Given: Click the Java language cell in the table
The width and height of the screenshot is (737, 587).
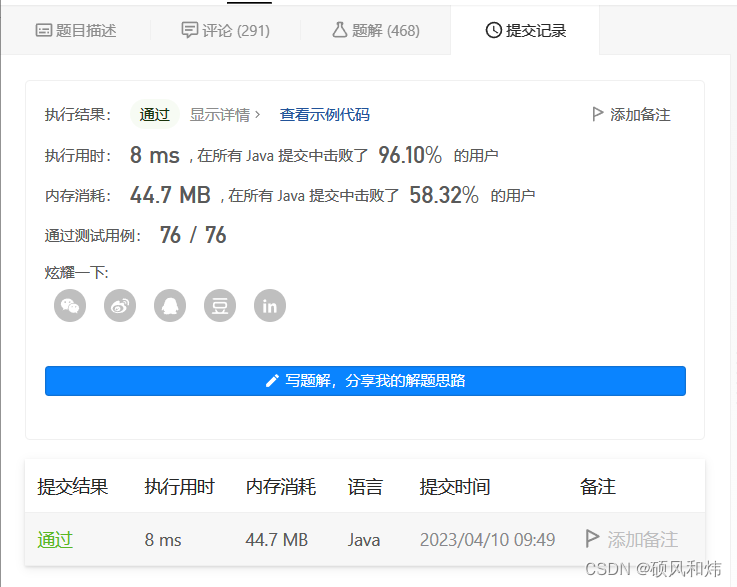Looking at the screenshot, I should point(364,540).
